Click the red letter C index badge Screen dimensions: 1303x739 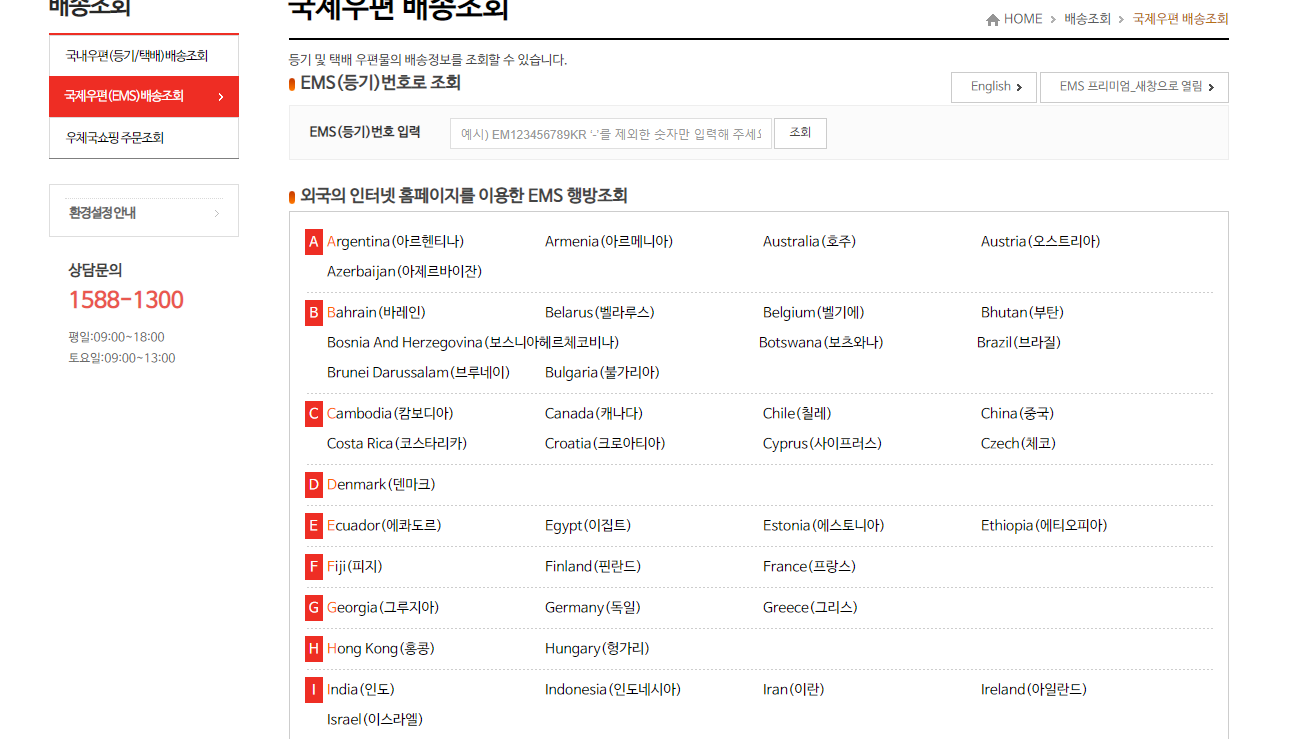[314, 414]
